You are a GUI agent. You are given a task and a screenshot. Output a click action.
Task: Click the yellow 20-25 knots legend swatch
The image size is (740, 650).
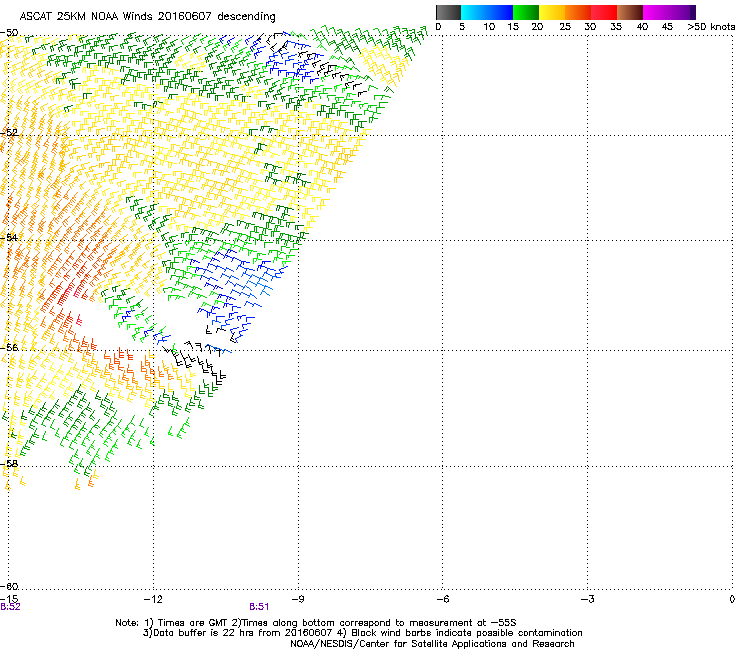(x=552, y=12)
